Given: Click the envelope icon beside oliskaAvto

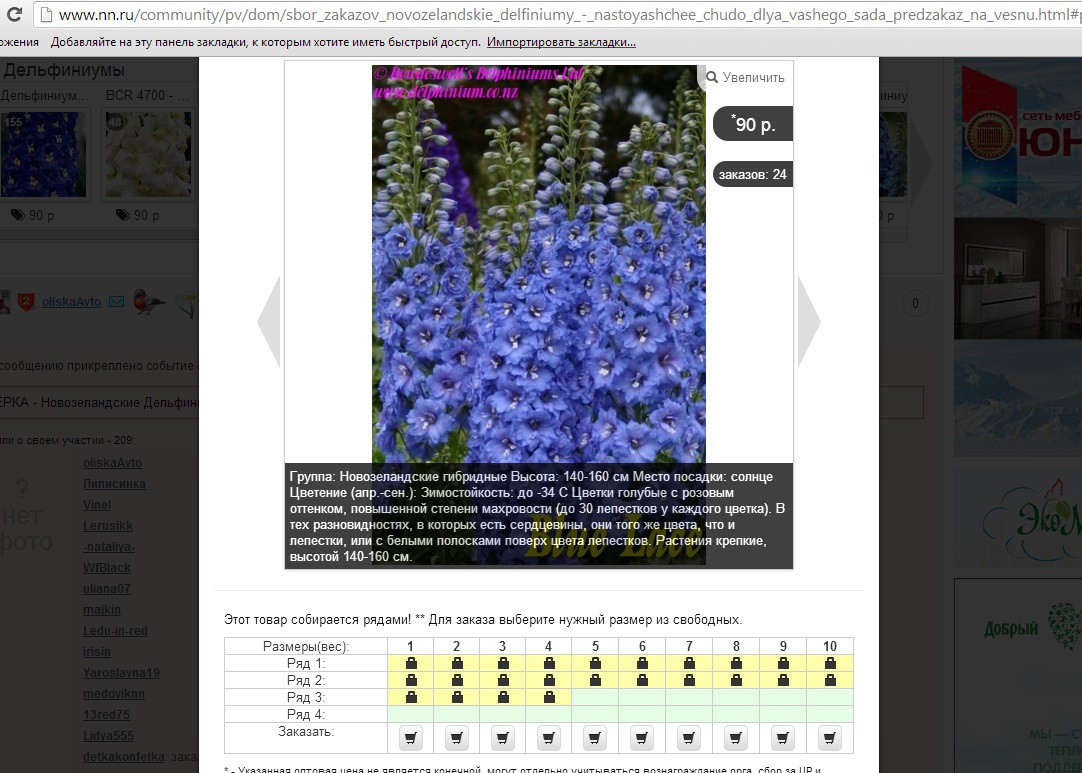Looking at the screenshot, I should [116, 302].
